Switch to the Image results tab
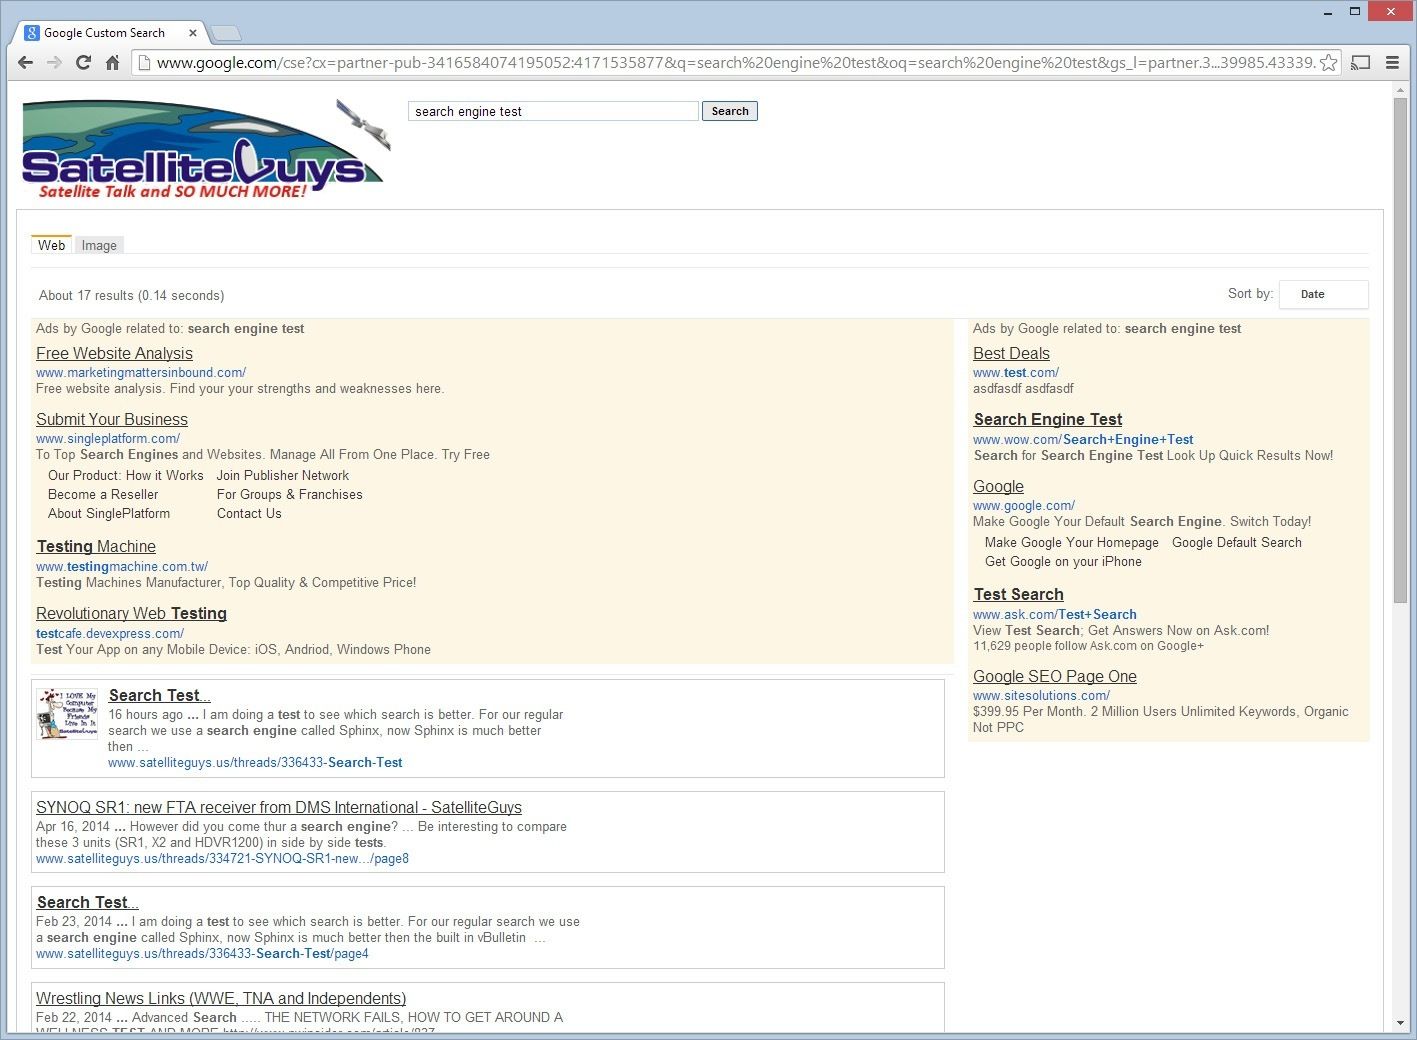Screen dimensions: 1417x1040 99,245
